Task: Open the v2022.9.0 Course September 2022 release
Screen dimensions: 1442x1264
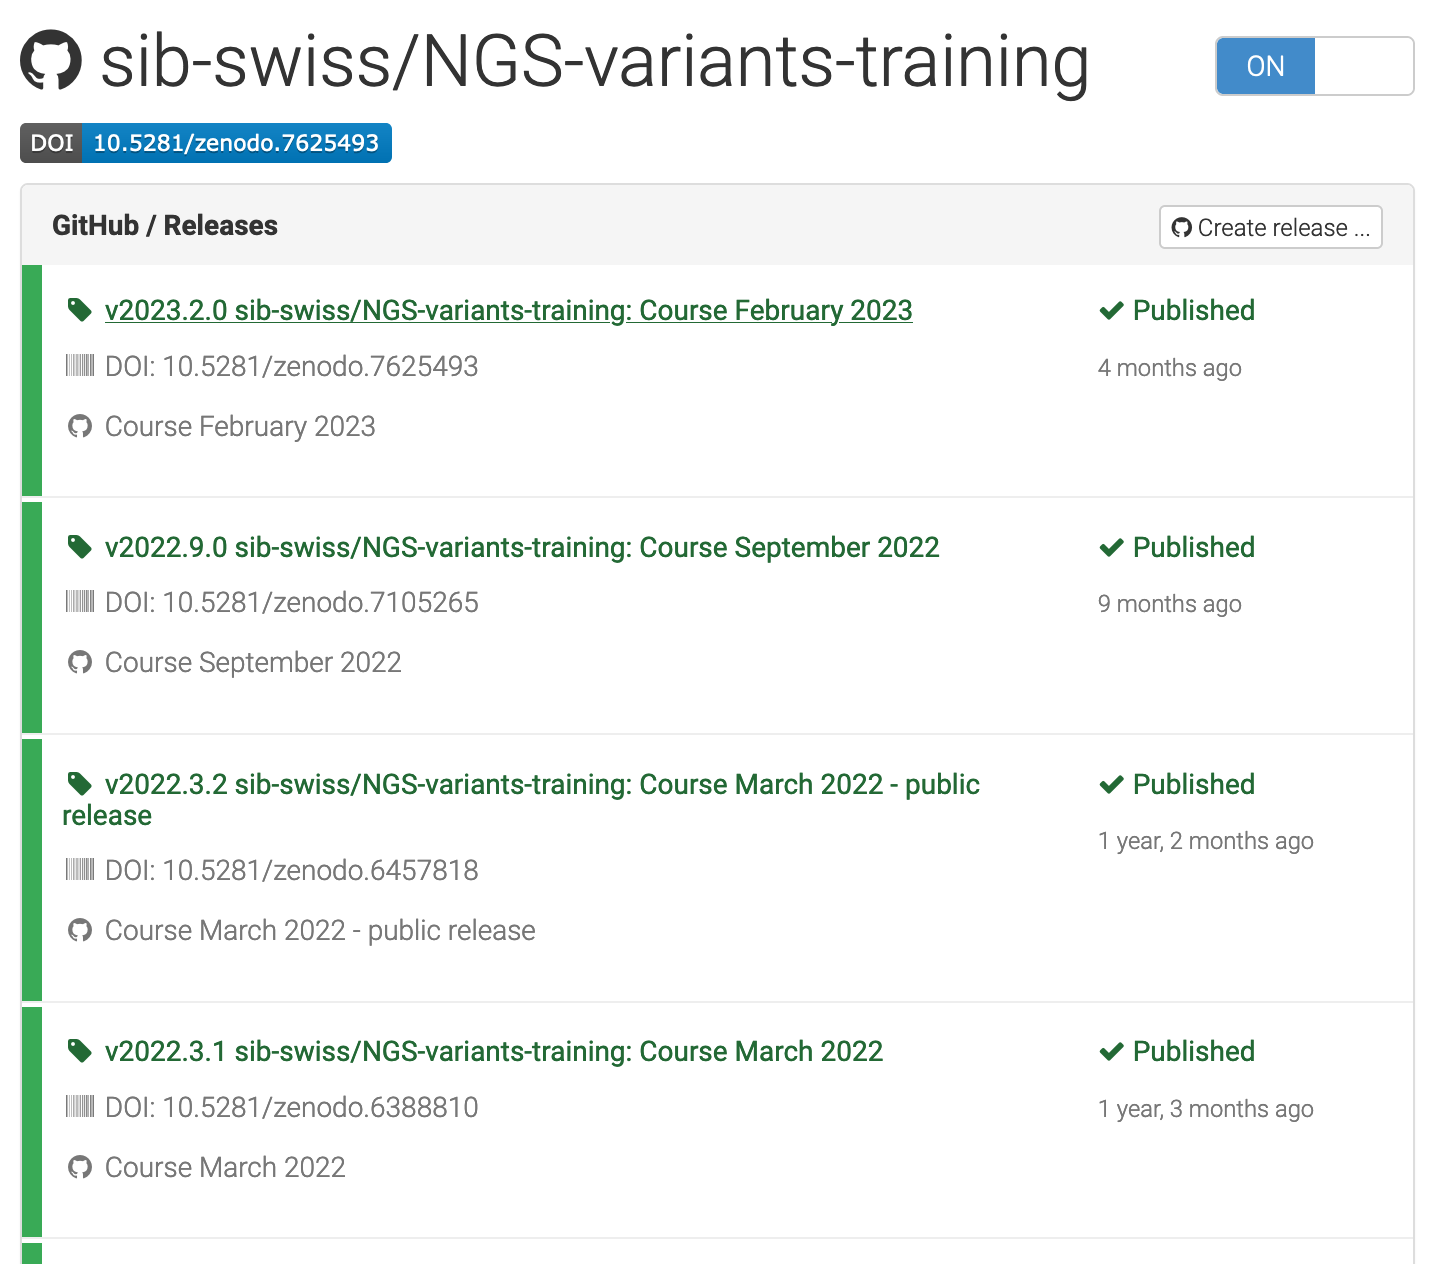Action: pos(522,547)
